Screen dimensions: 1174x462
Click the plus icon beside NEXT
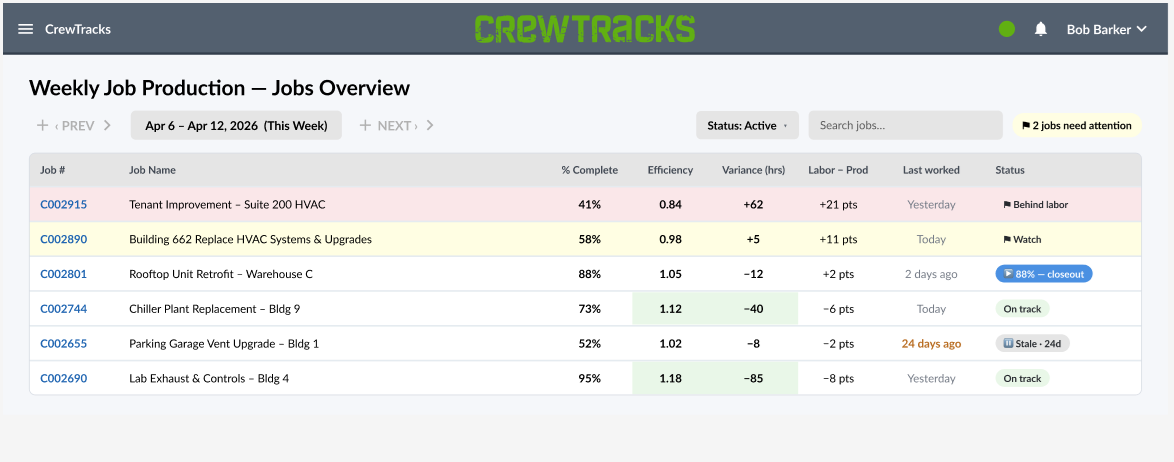[365, 125]
